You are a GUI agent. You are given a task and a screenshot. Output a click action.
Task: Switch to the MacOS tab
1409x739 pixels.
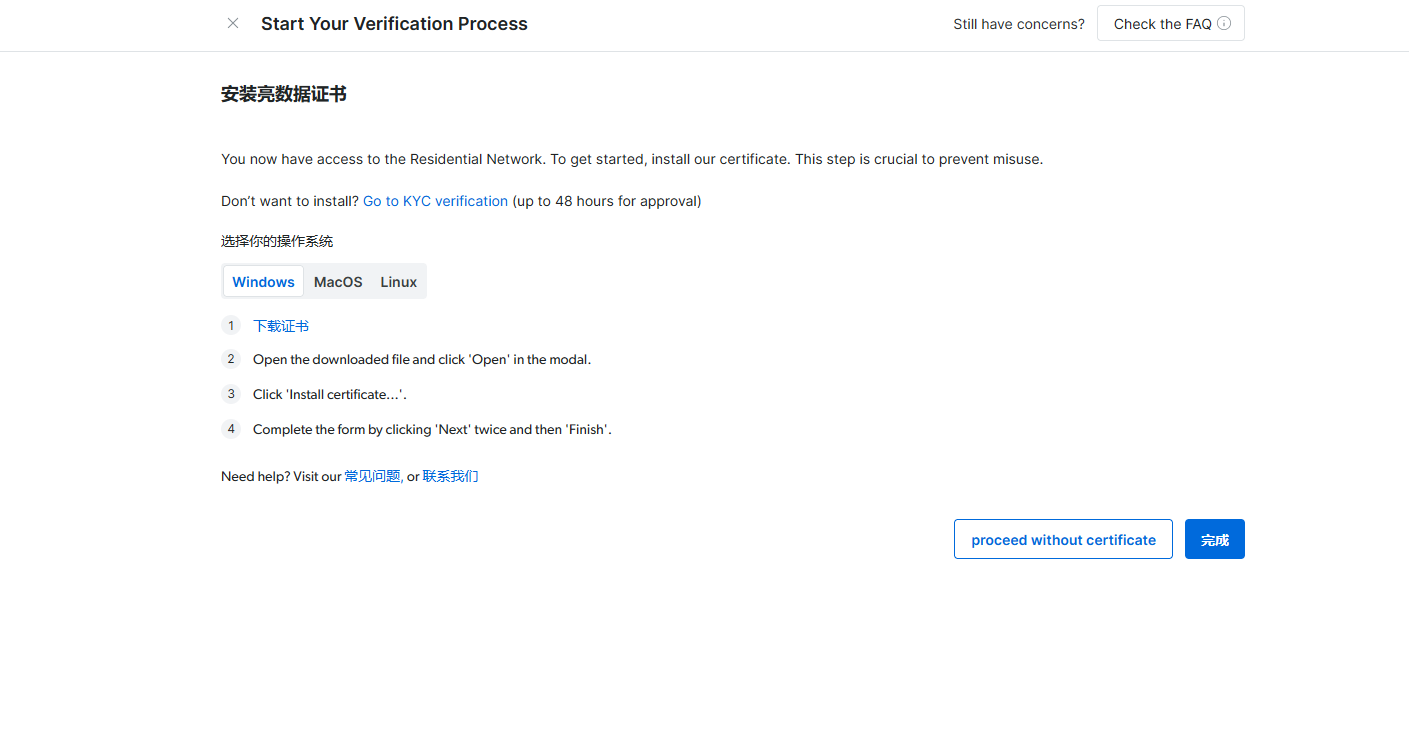point(338,282)
